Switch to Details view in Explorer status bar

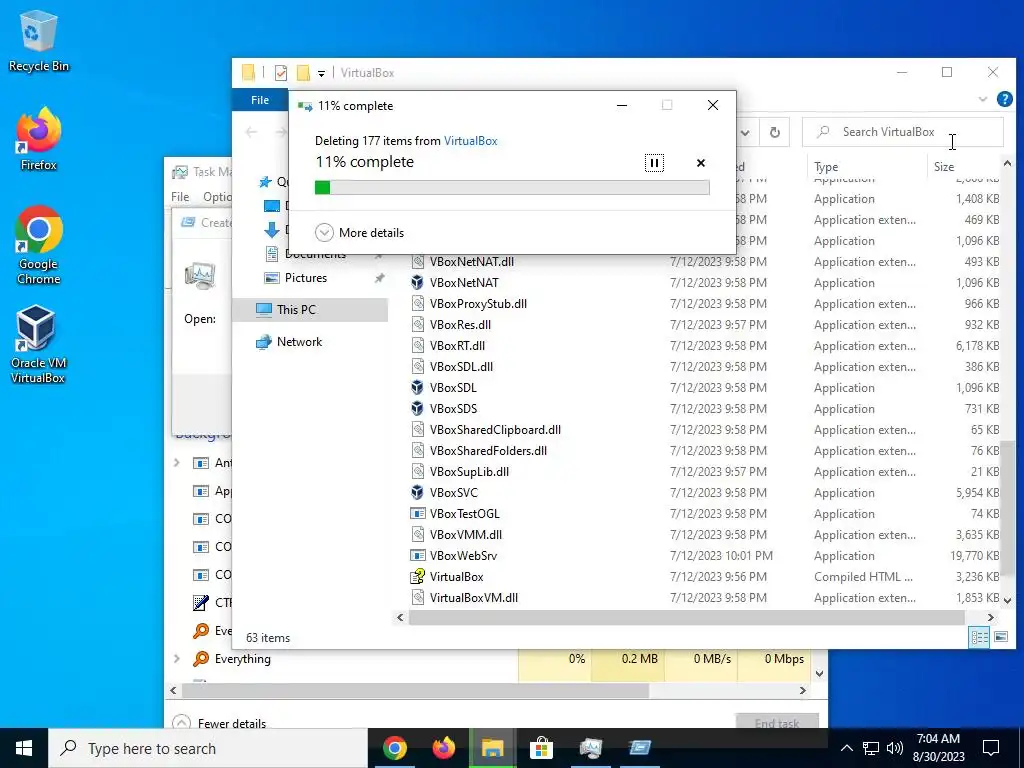(979, 637)
